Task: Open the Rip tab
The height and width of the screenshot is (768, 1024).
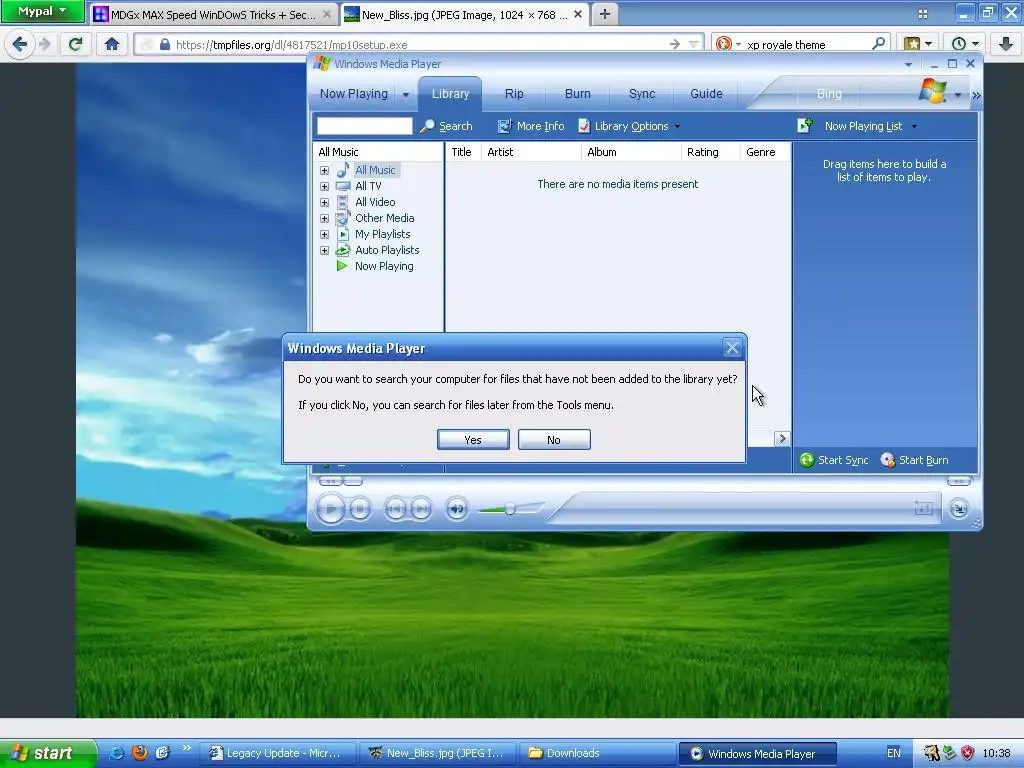Action: coord(514,93)
